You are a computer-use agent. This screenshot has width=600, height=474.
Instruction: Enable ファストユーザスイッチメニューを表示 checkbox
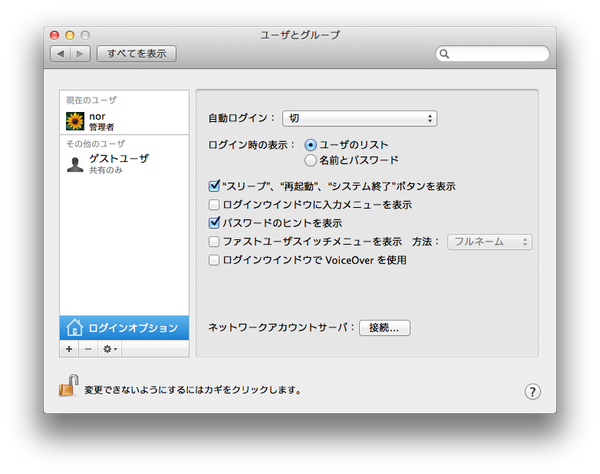click(x=214, y=241)
